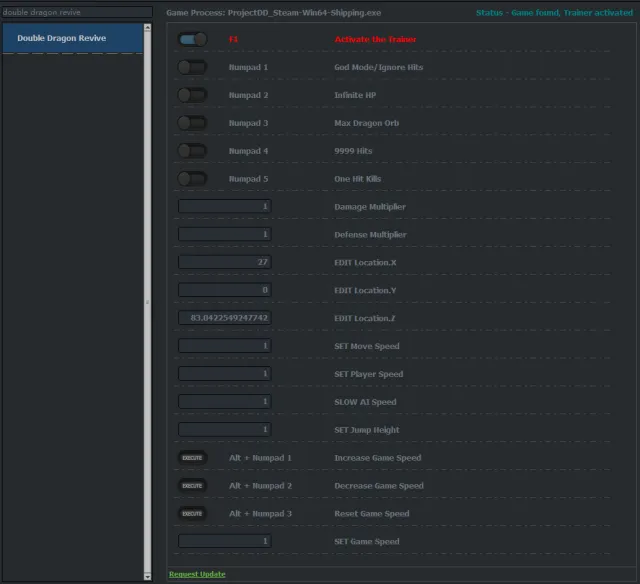
Task: Edit the Location.X value field
Action: (x=225, y=262)
